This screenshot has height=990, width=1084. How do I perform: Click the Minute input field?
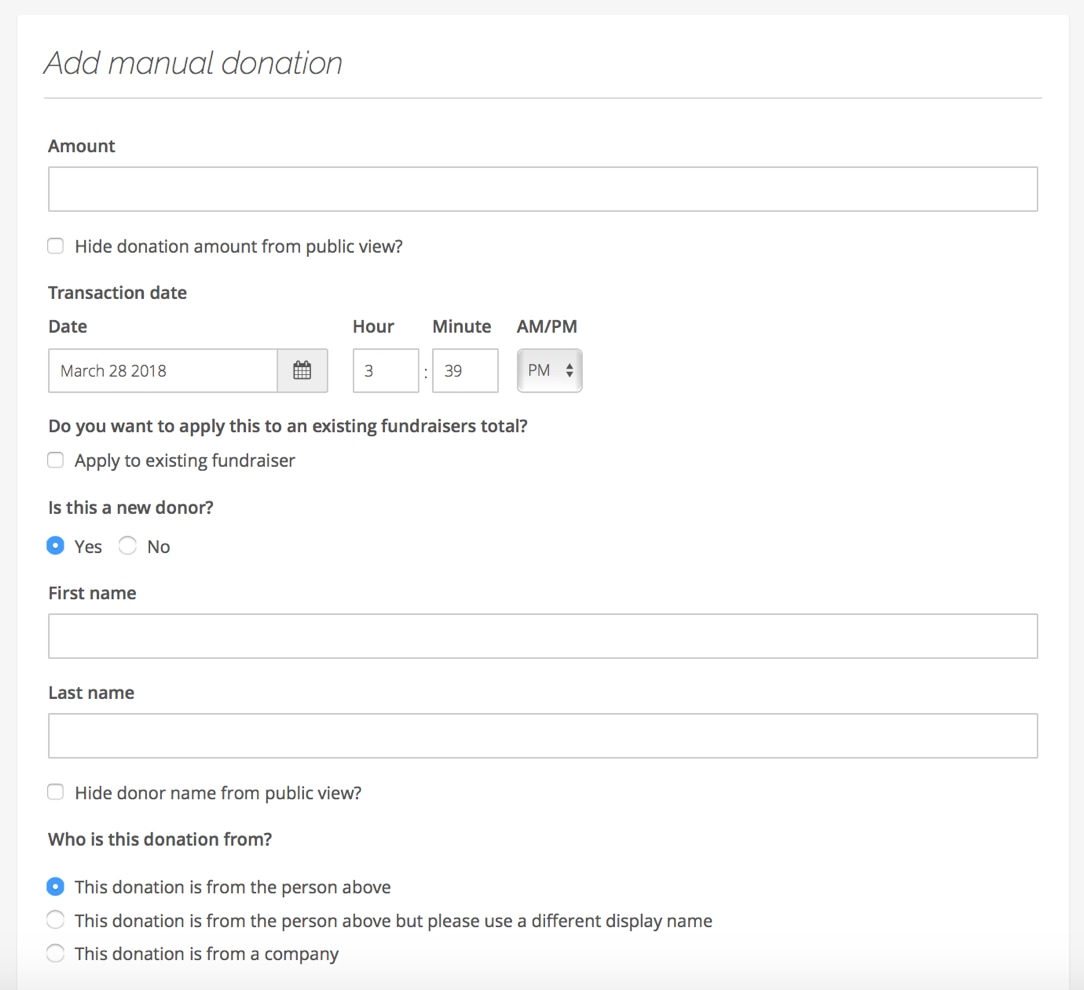tap(465, 371)
